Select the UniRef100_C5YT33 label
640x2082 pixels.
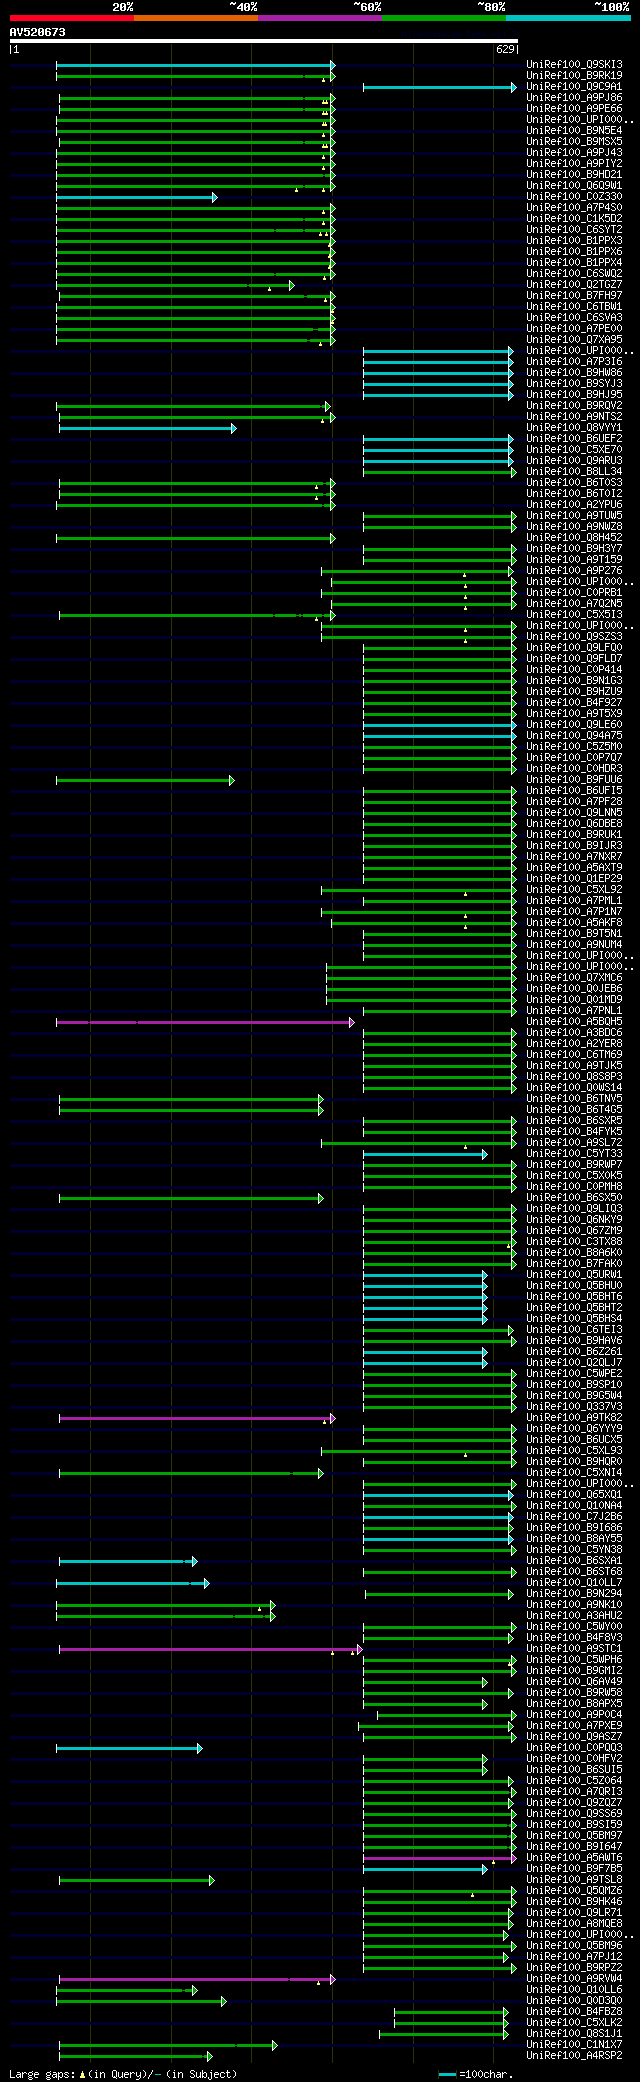click(x=574, y=1154)
